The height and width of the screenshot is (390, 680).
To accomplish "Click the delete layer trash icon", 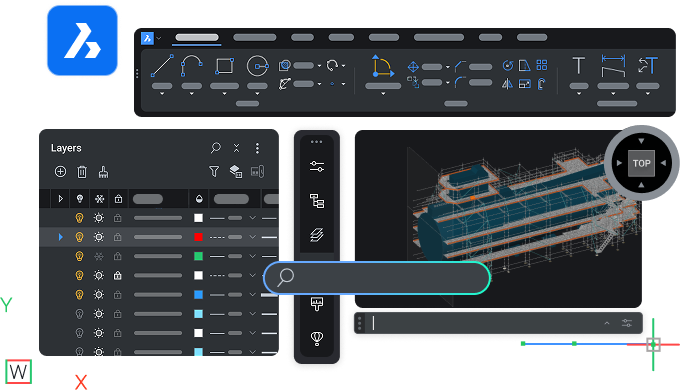I will tap(82, 172).
